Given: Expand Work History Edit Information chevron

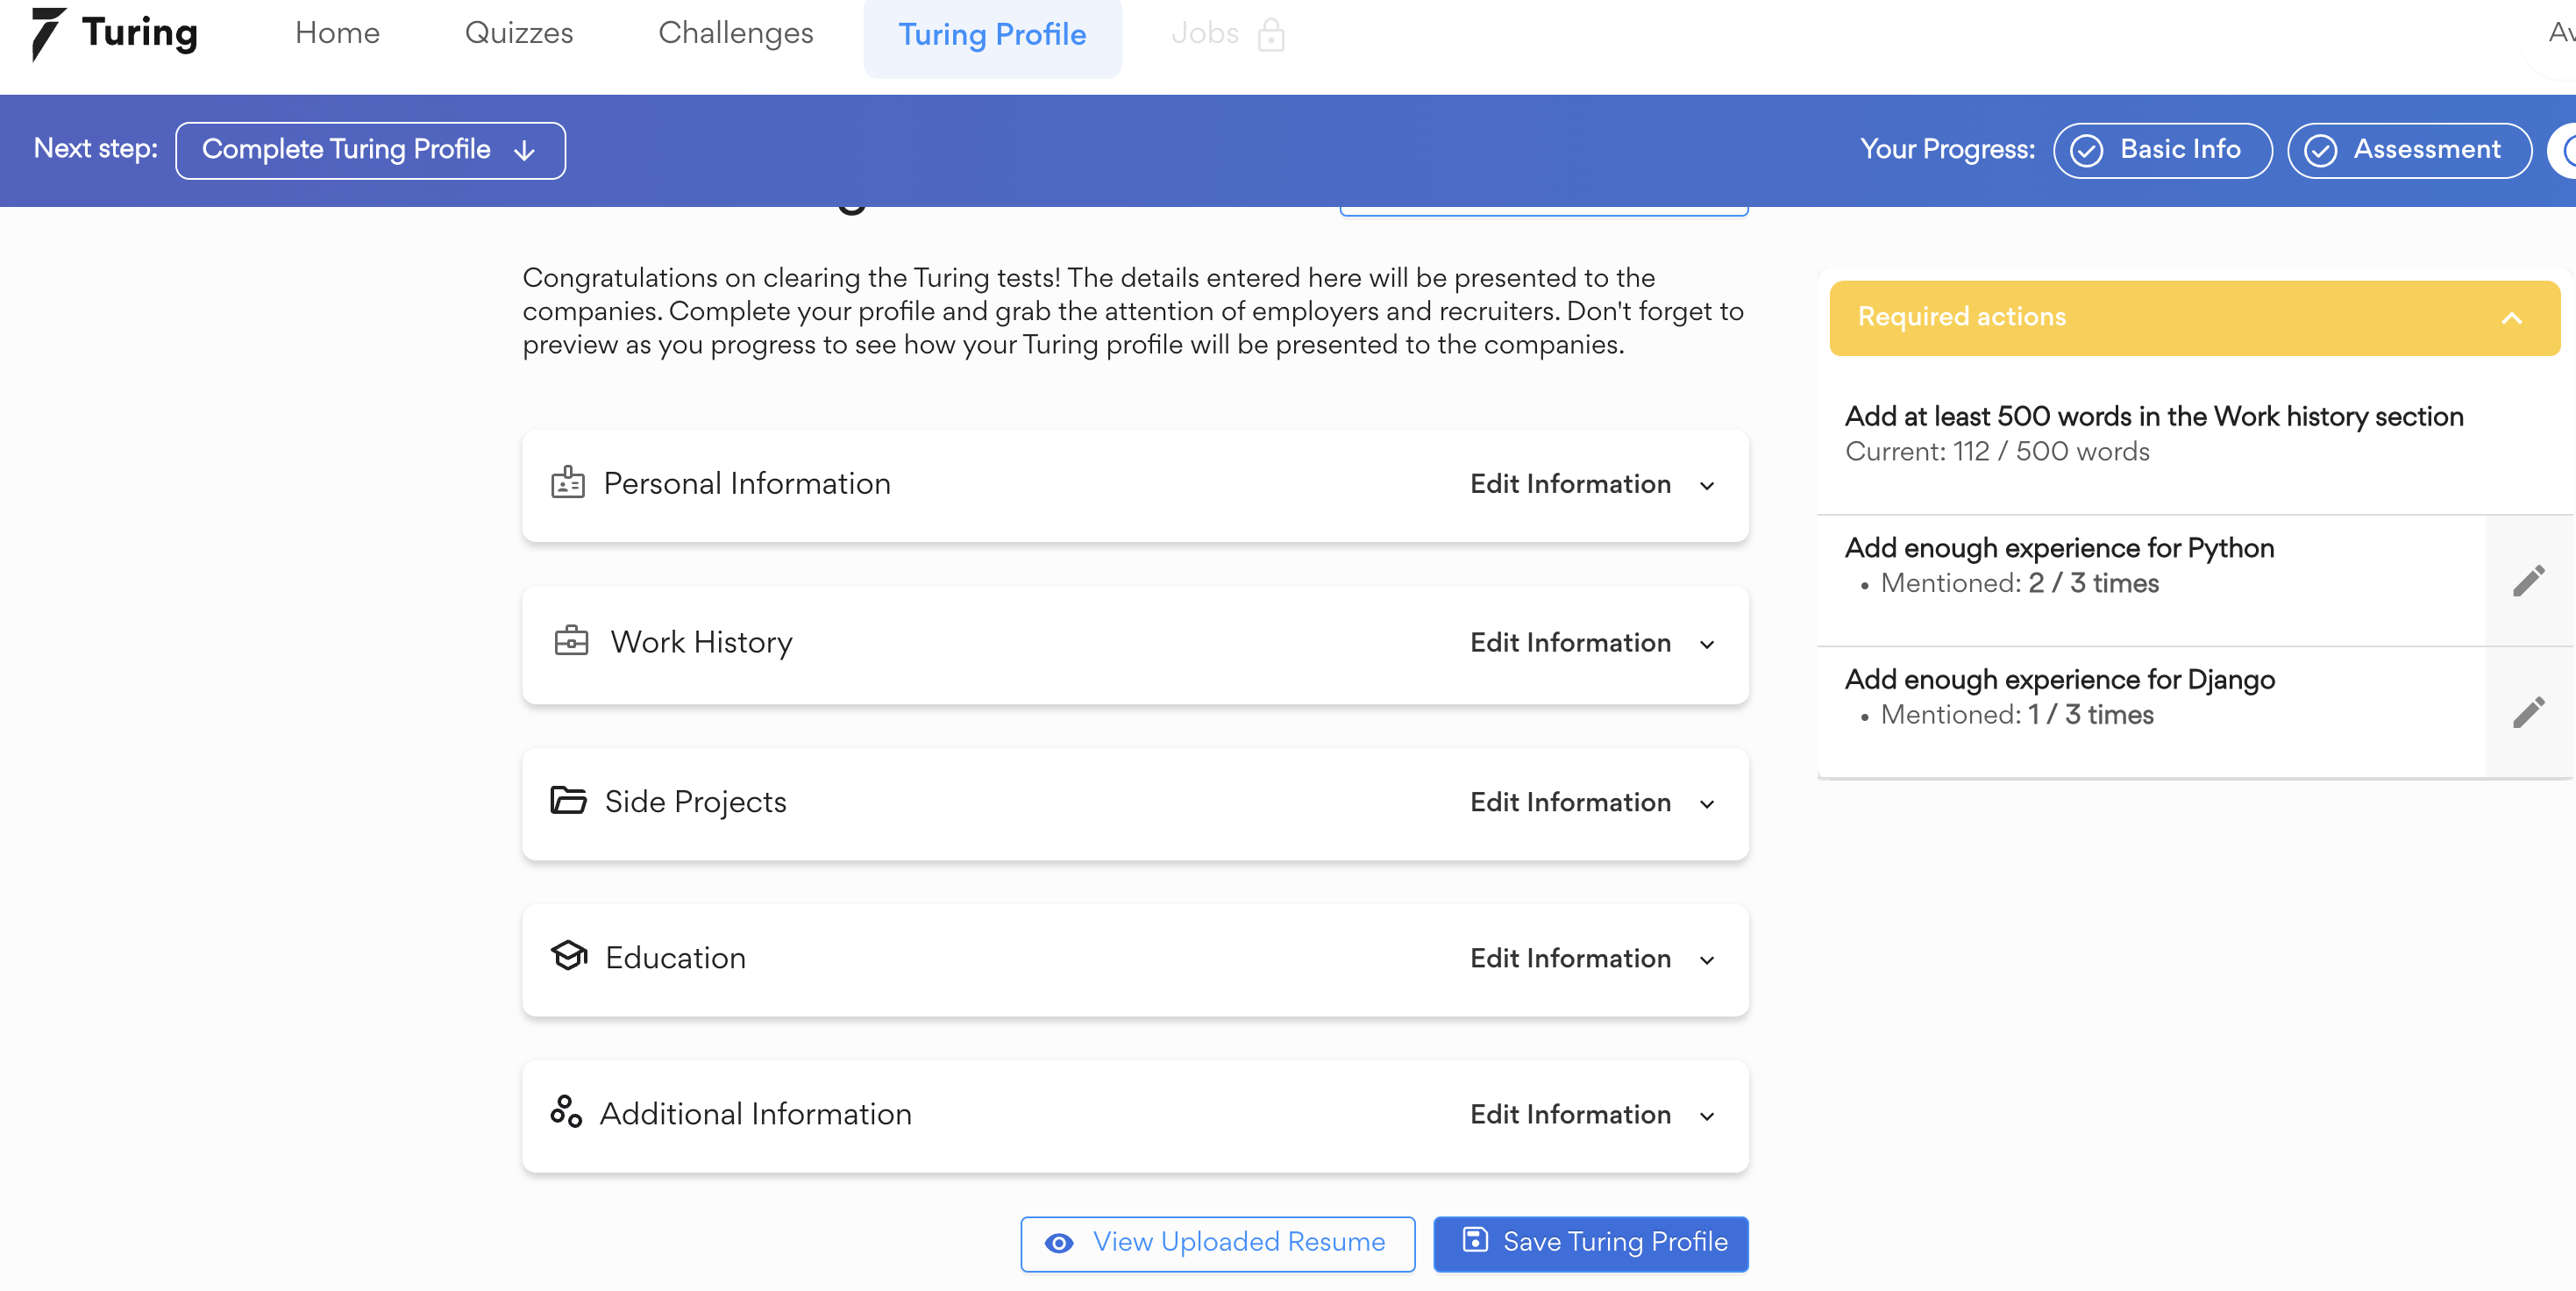Looking at the screenshot, I should point(1707,645).
